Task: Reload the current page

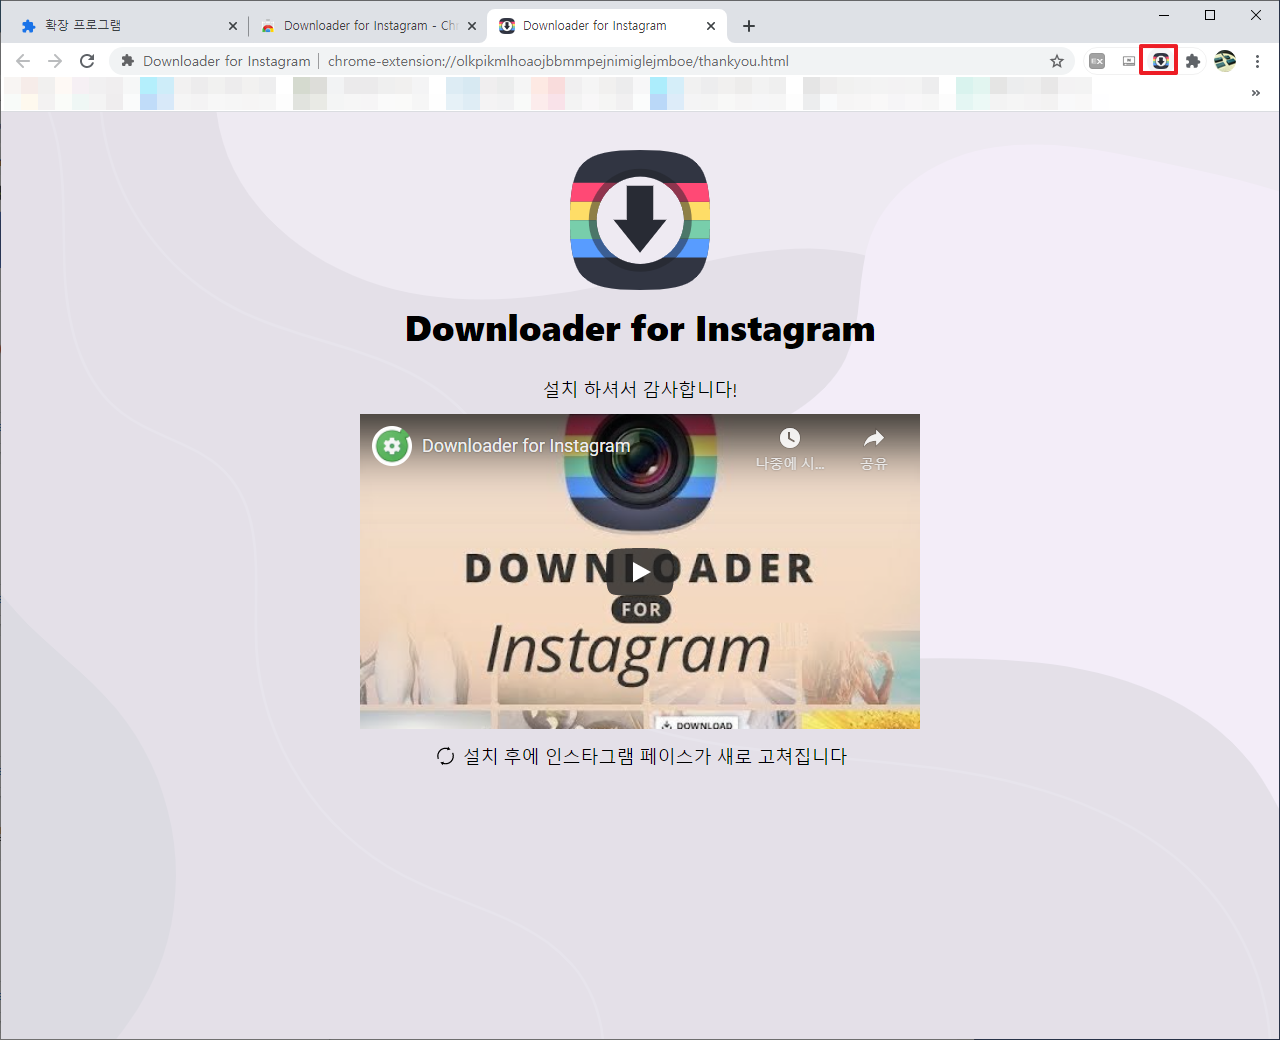Action: [x=87, y=61]
